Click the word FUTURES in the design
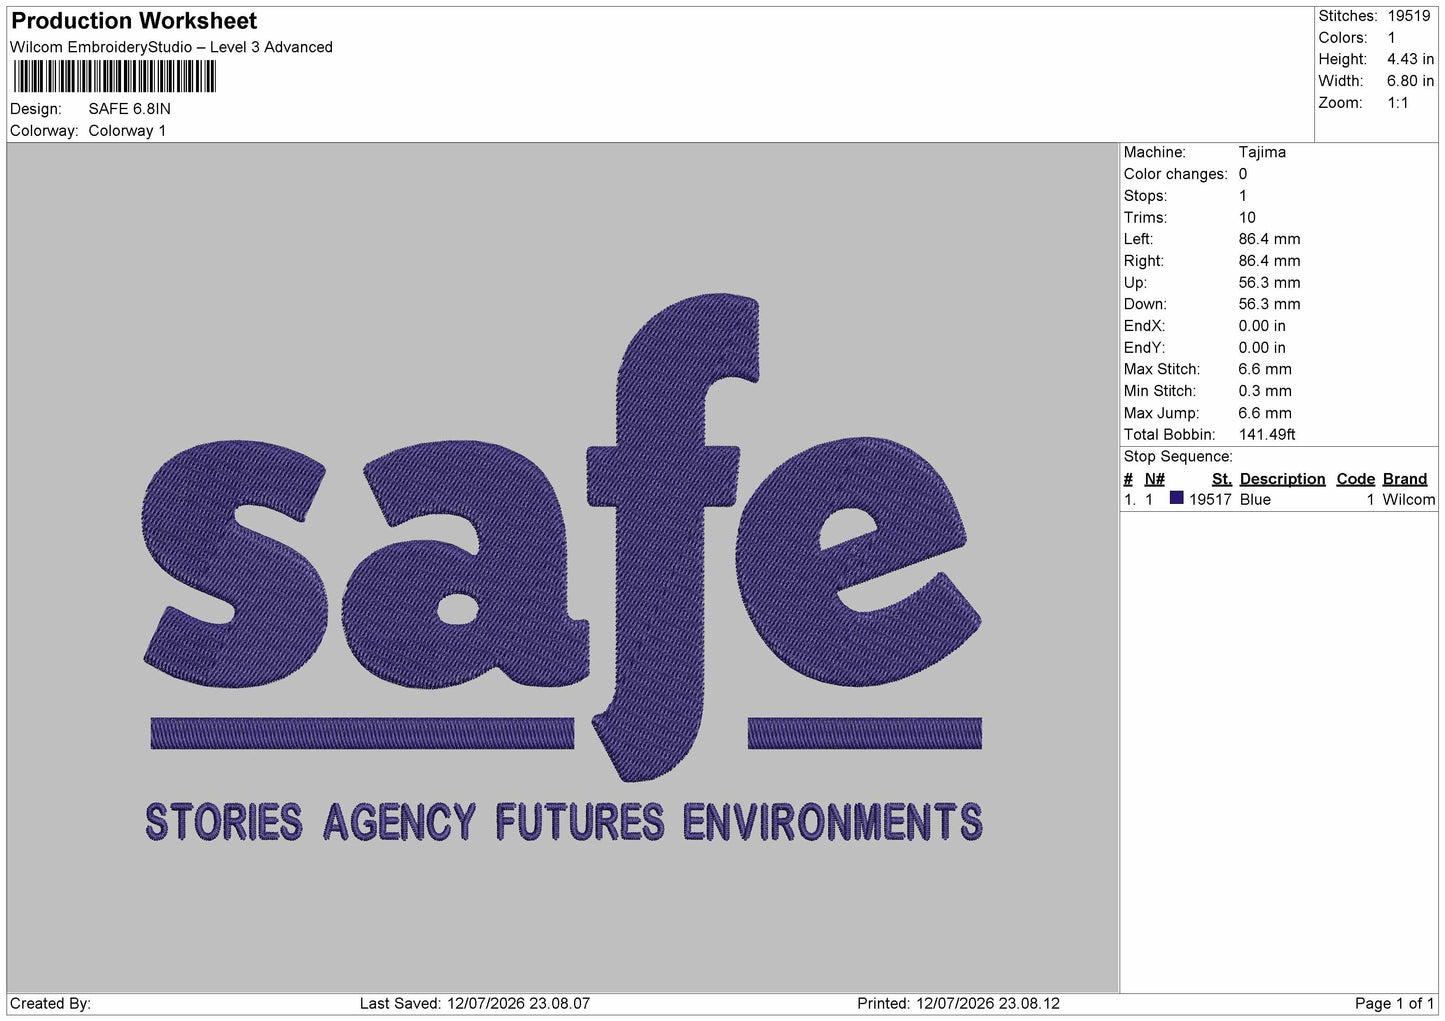 [x=580, y=822]
